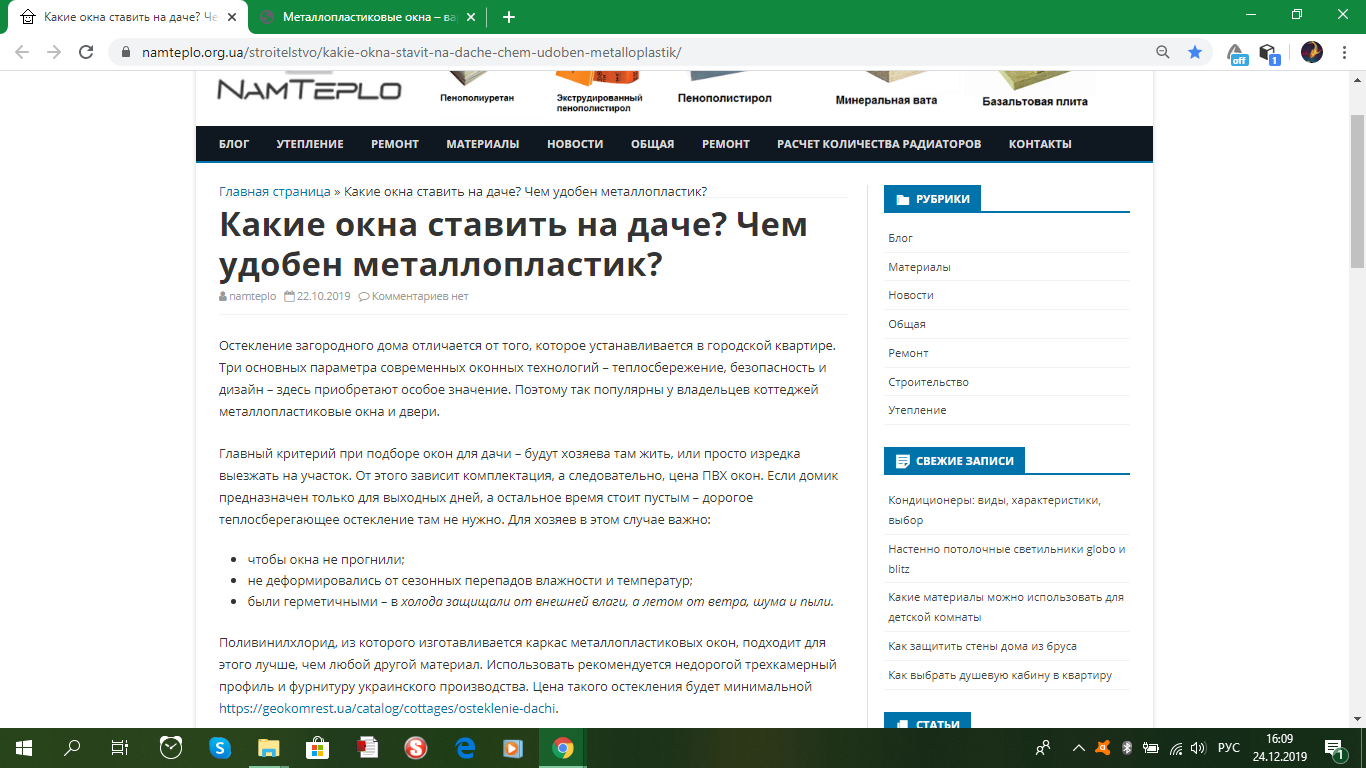Open post about материалы для детской комнаты
The width and height of the screenshot is (1366, 768).
point(1006,607)
